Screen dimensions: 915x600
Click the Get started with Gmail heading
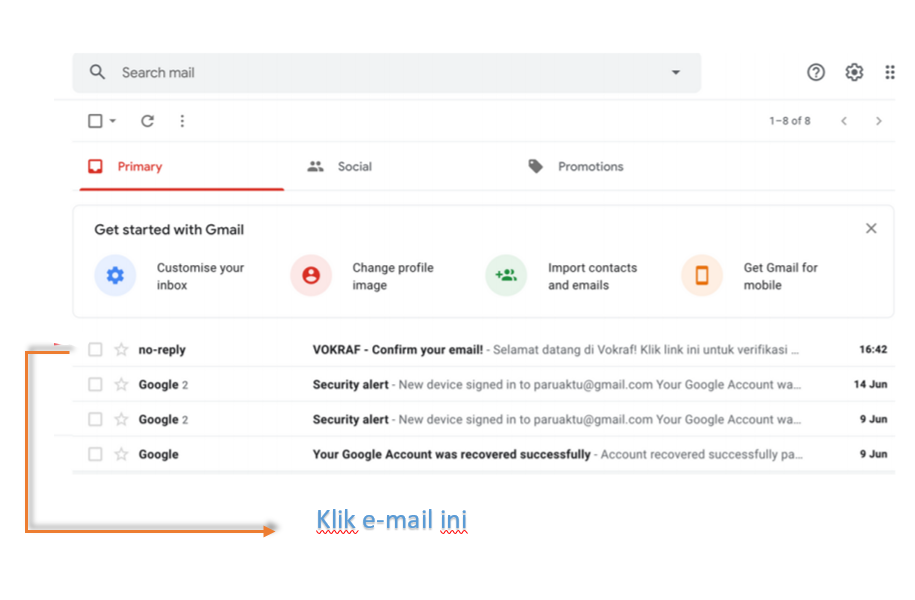169,229
